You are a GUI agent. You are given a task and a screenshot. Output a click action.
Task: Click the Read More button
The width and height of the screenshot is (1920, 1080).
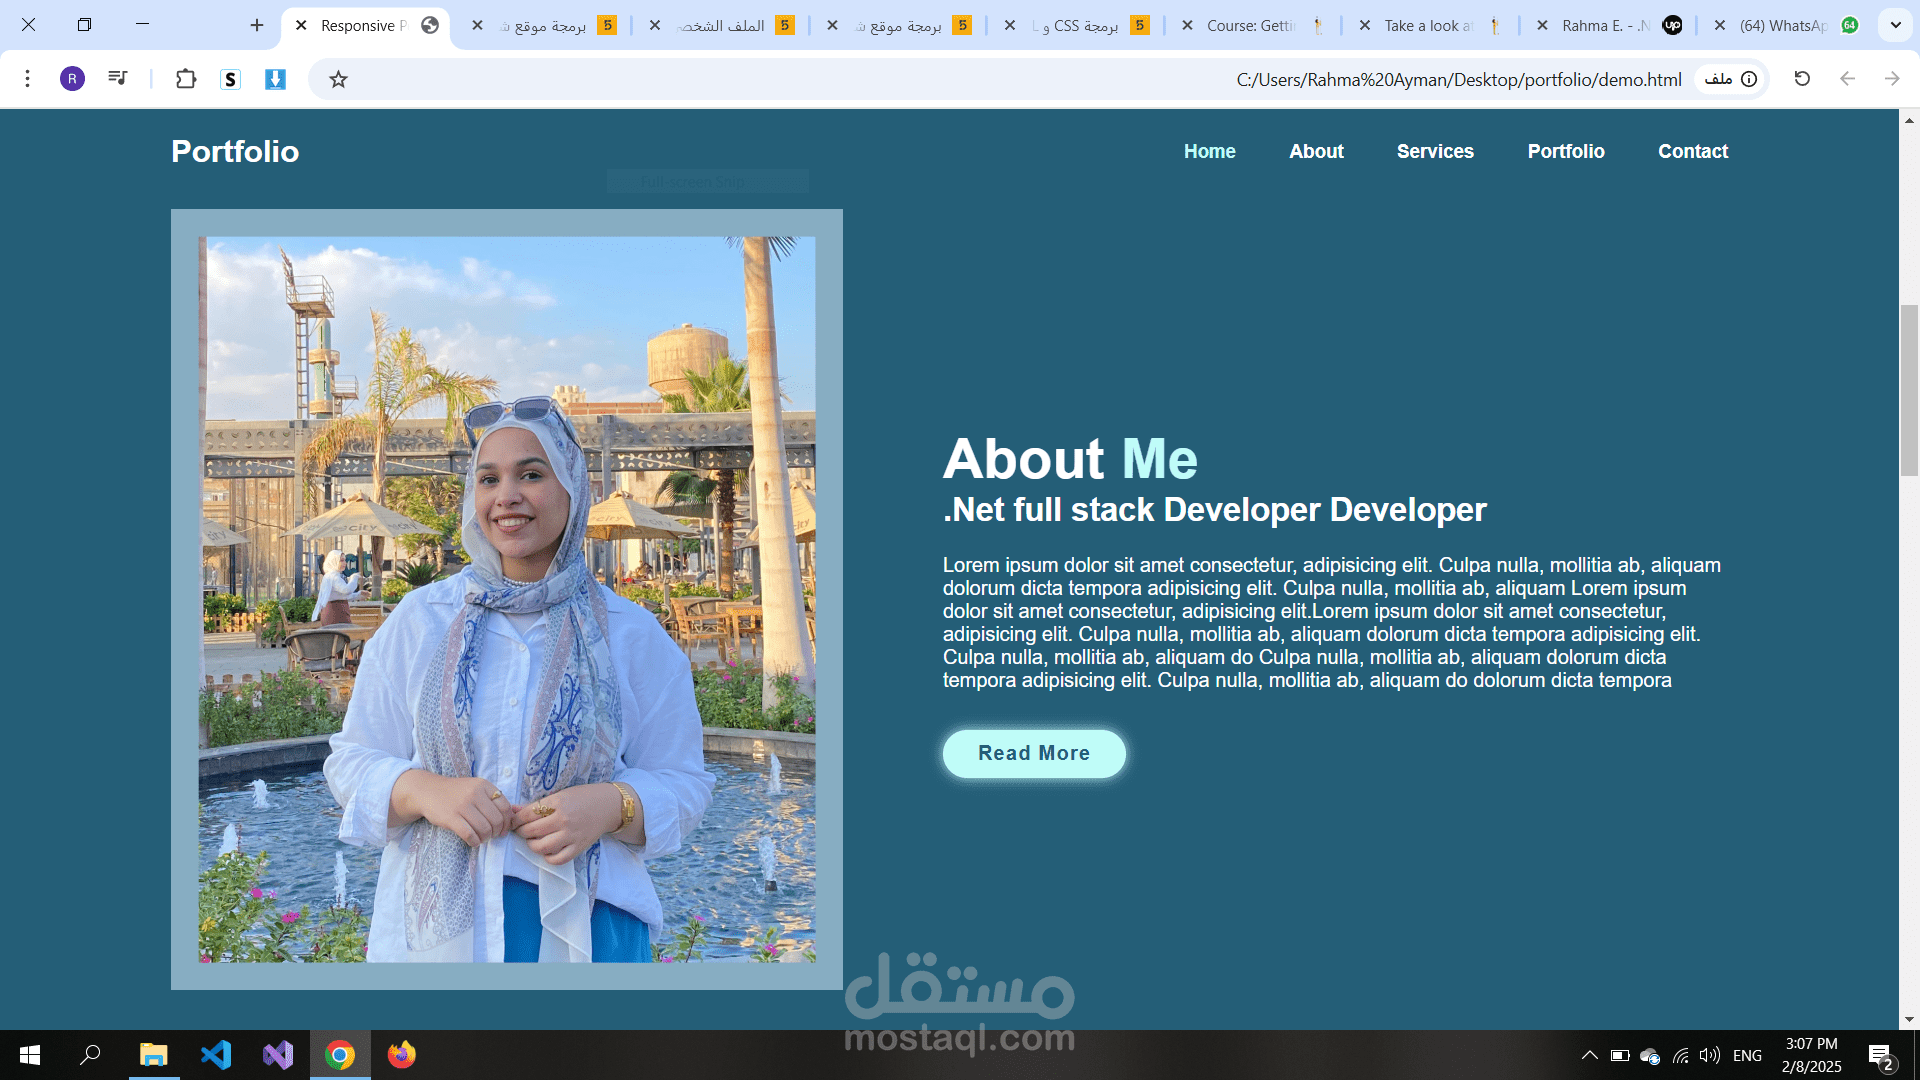pos(1034,753)
